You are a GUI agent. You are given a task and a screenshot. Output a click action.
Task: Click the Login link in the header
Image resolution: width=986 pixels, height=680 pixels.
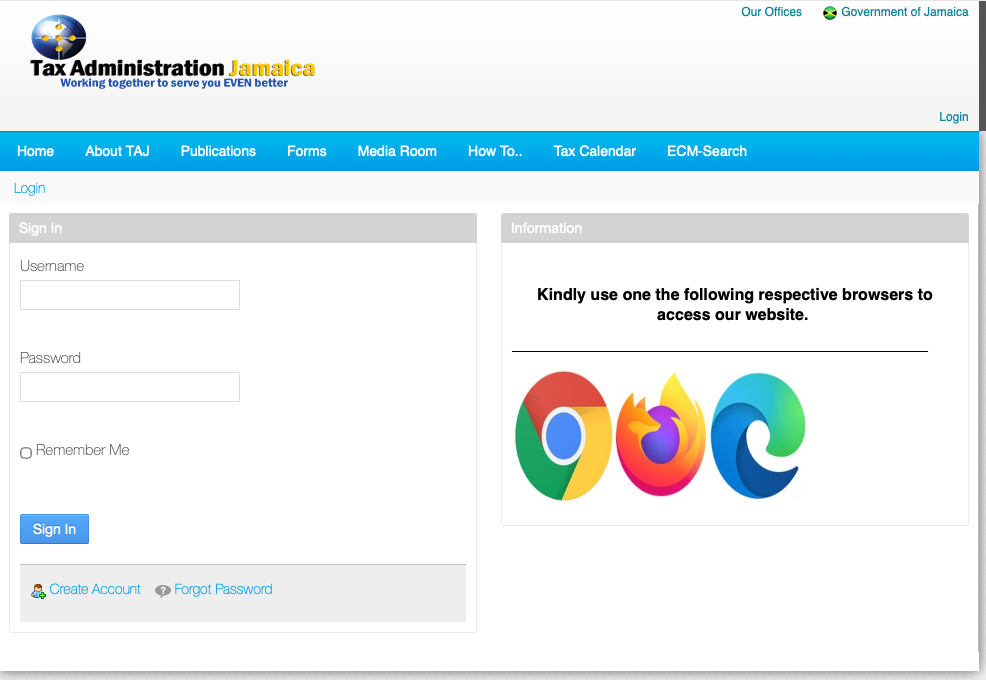pyautogui.click(x=953, y=117)
